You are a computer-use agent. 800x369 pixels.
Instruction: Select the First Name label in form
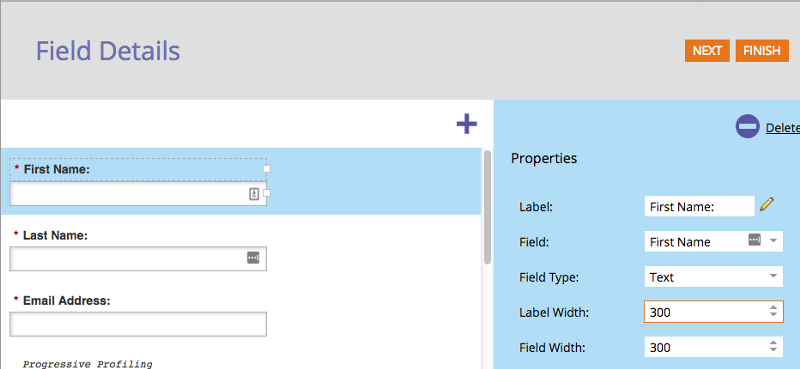click(57, 169)
